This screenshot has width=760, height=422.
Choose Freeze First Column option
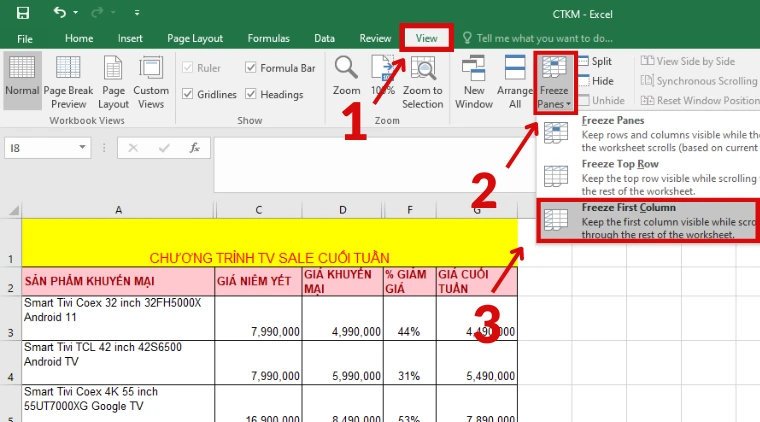(x=649, y=220)
